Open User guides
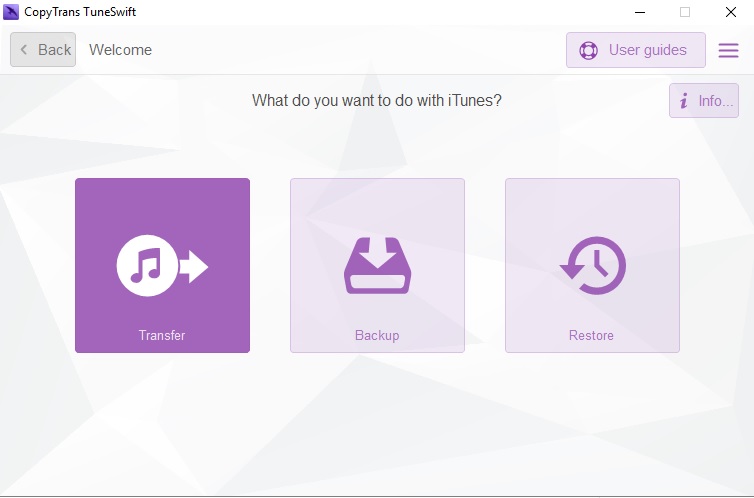754x498 pixels. click(x=636, y=50)
